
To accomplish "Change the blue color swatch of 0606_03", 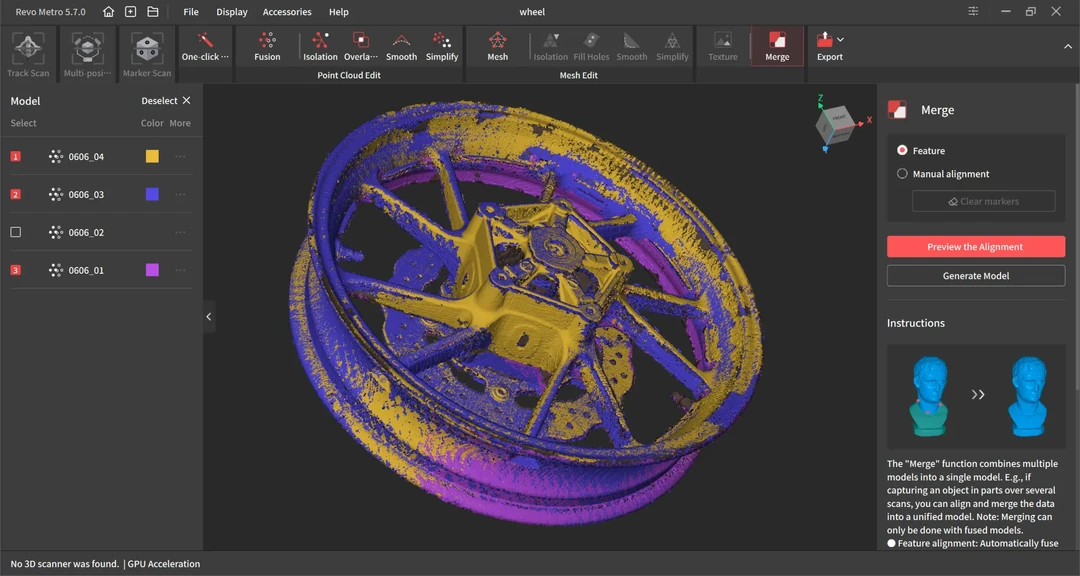I will pyautogui.click(x=152, y=194).
